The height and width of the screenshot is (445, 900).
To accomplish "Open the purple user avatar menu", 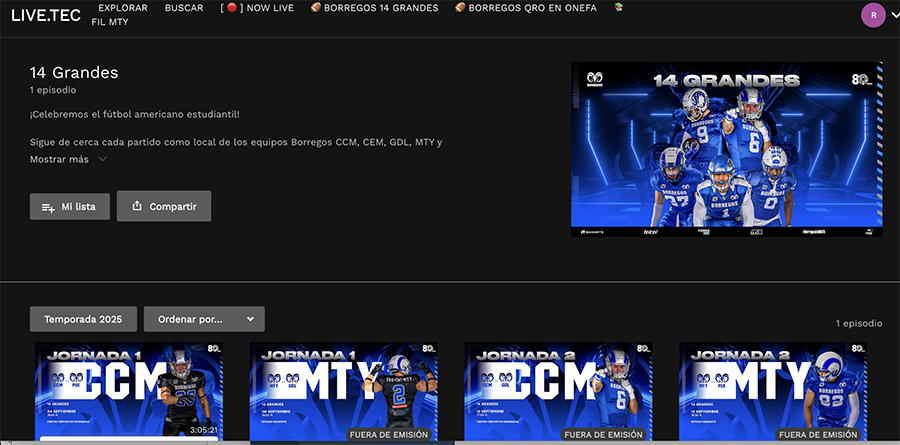I will [873, 15].
